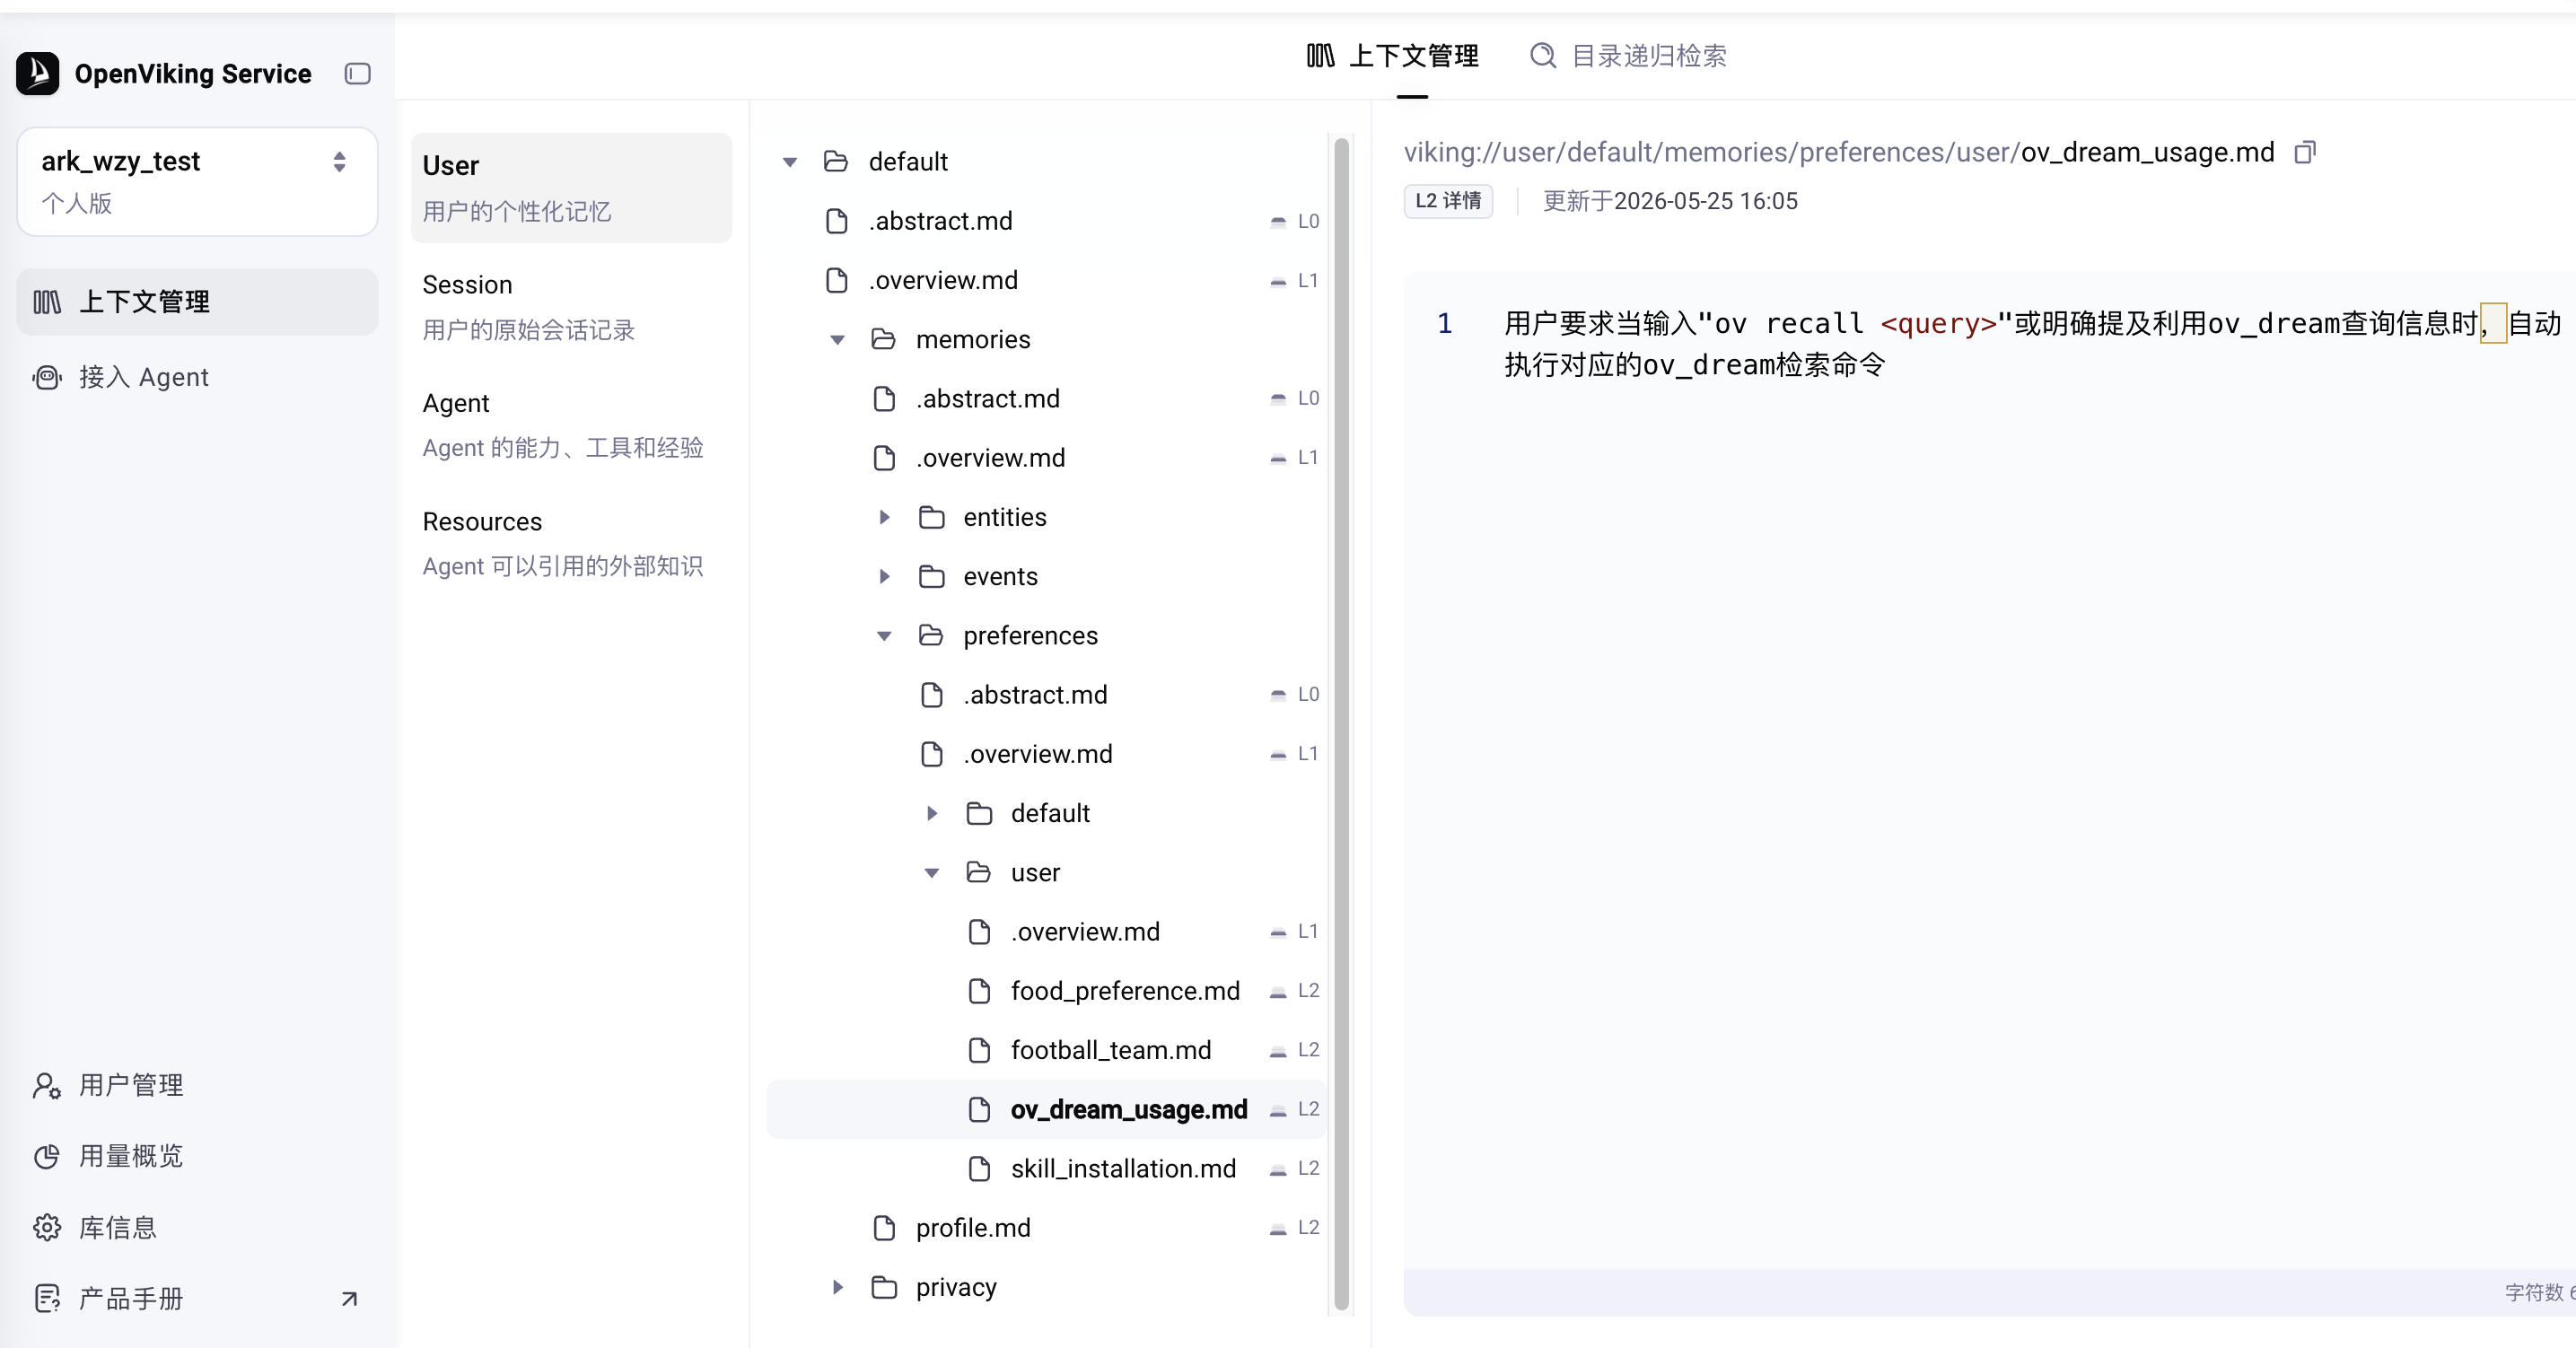Open 产品手册 link

tap(197, 1299)
